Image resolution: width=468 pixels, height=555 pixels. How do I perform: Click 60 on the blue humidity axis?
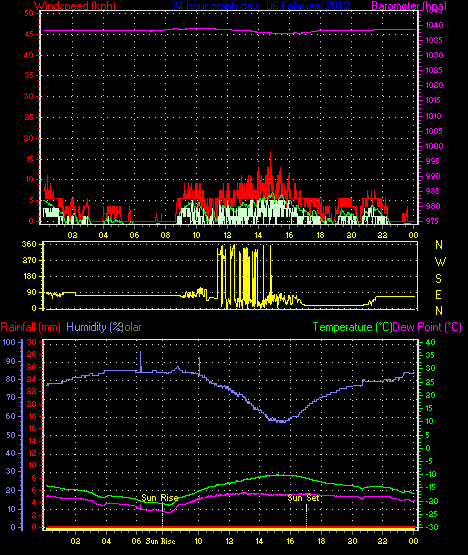click(11, 416)
